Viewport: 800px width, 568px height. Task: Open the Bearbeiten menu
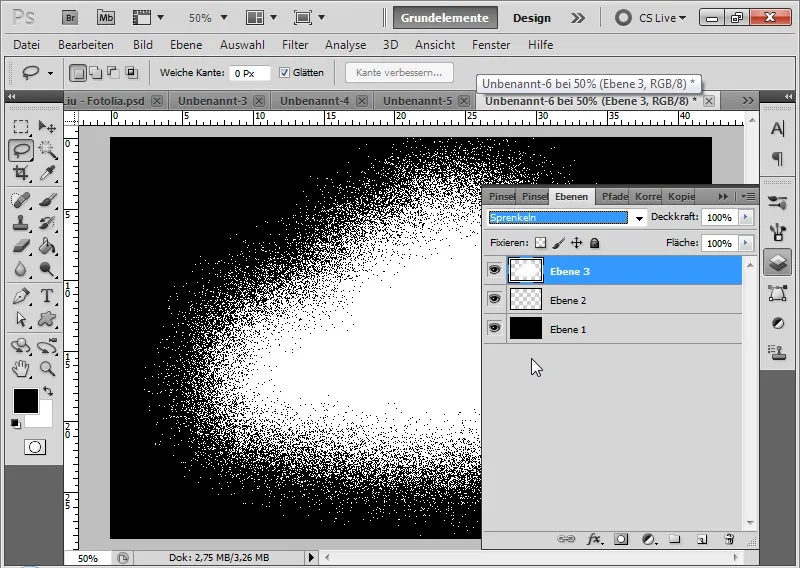click(86, 45)
